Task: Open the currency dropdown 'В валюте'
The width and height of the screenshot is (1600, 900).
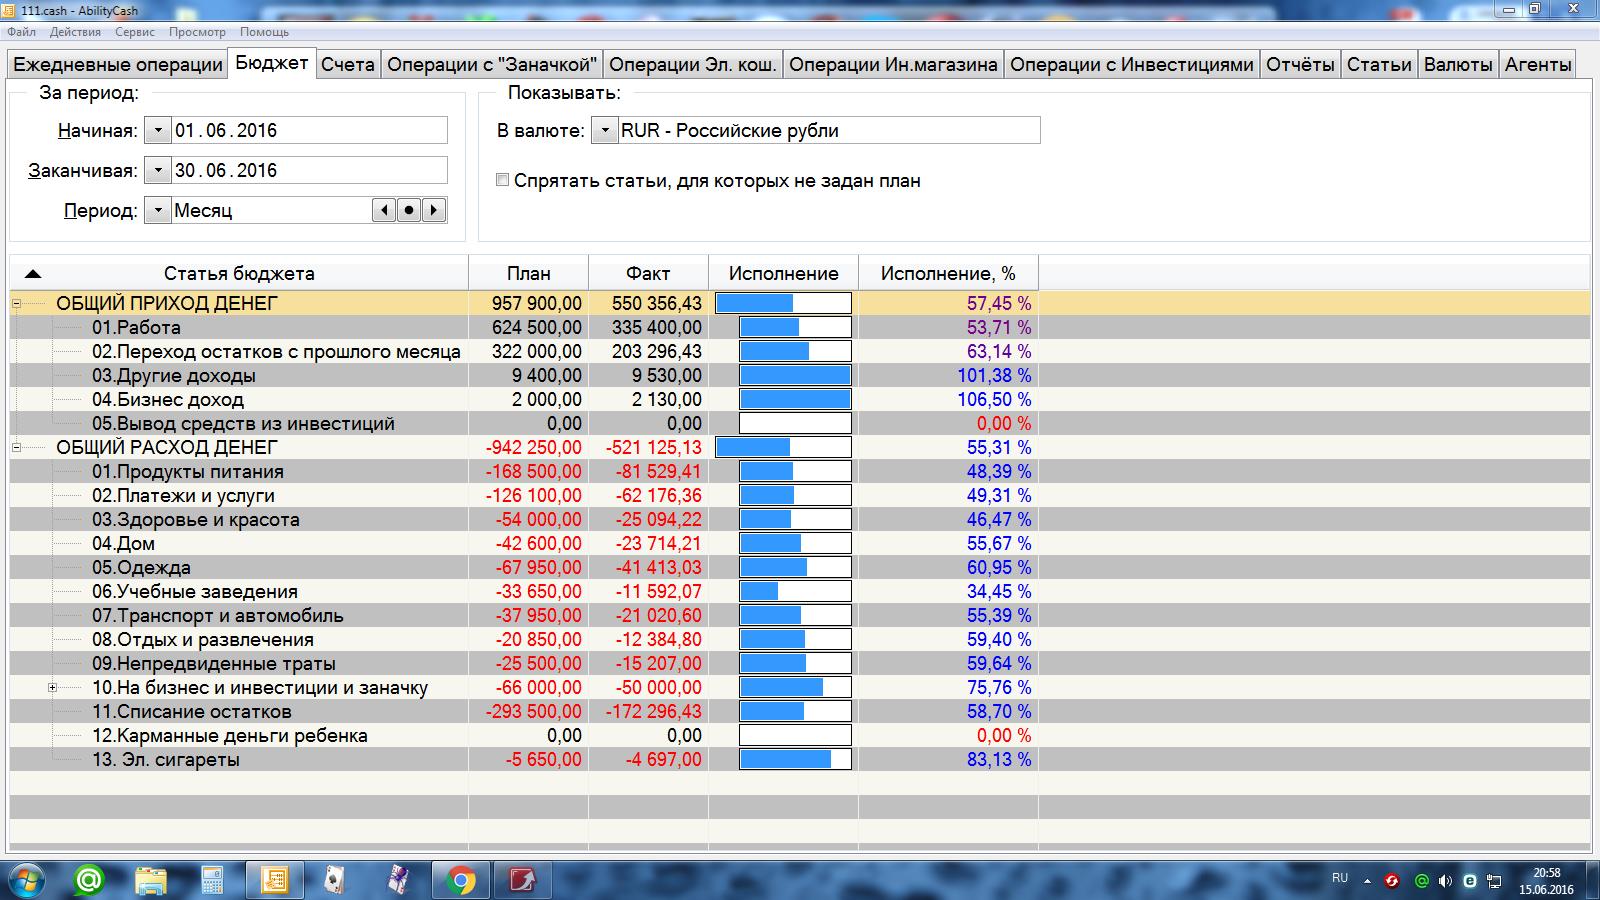Action: (604, 131)
